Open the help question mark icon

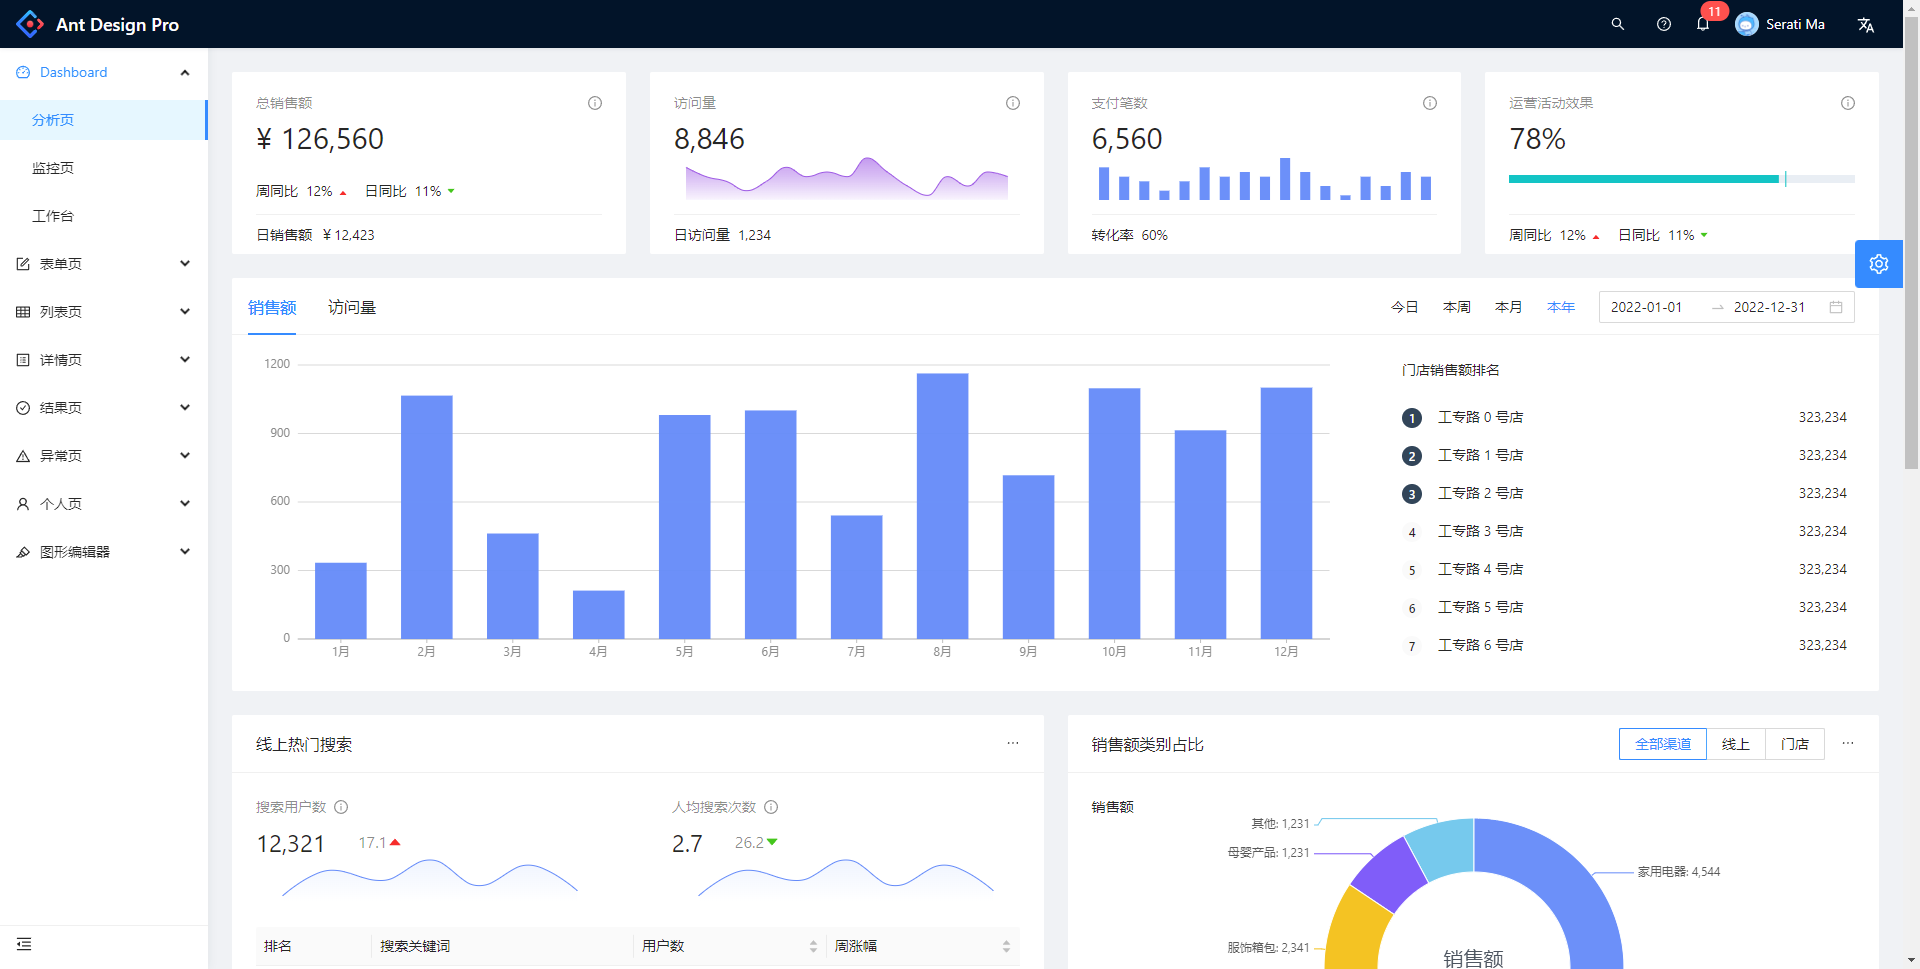[1664, 24]
